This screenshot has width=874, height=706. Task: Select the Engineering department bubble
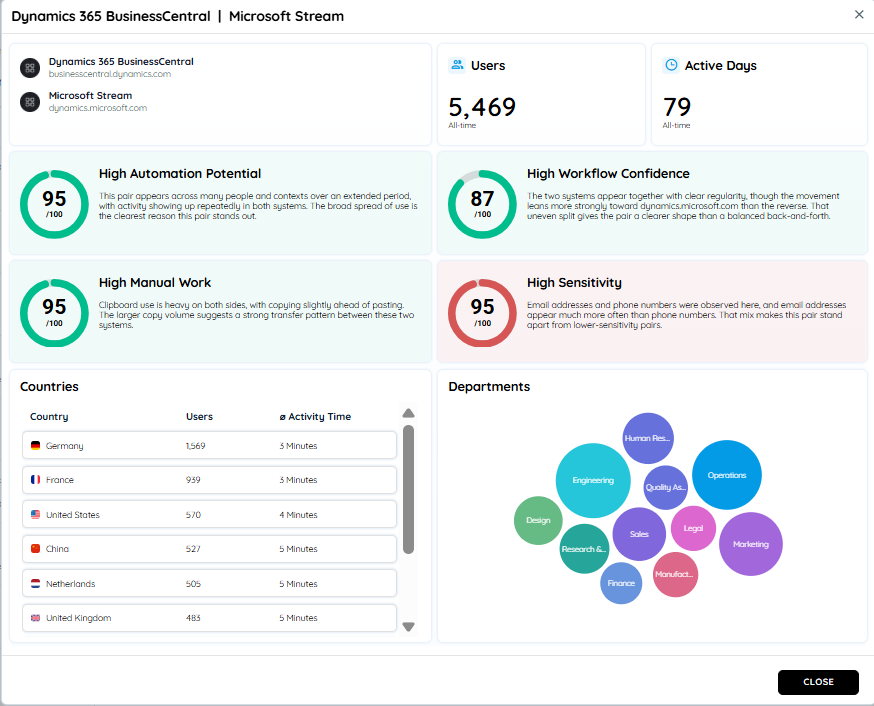pyautogui.click(x=593, y=480)
